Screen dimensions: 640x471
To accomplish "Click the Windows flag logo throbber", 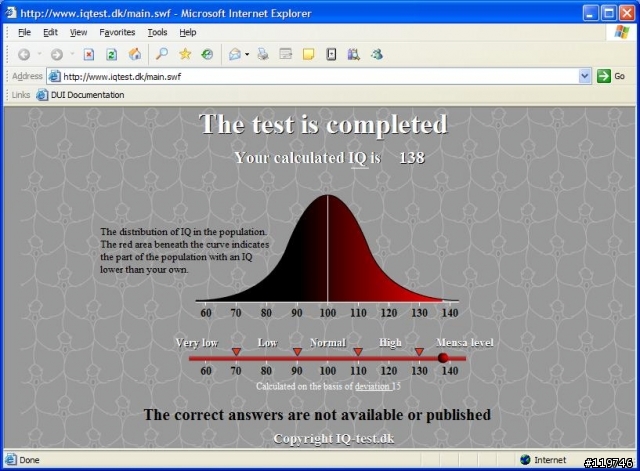I will click(x=622, y=32).
